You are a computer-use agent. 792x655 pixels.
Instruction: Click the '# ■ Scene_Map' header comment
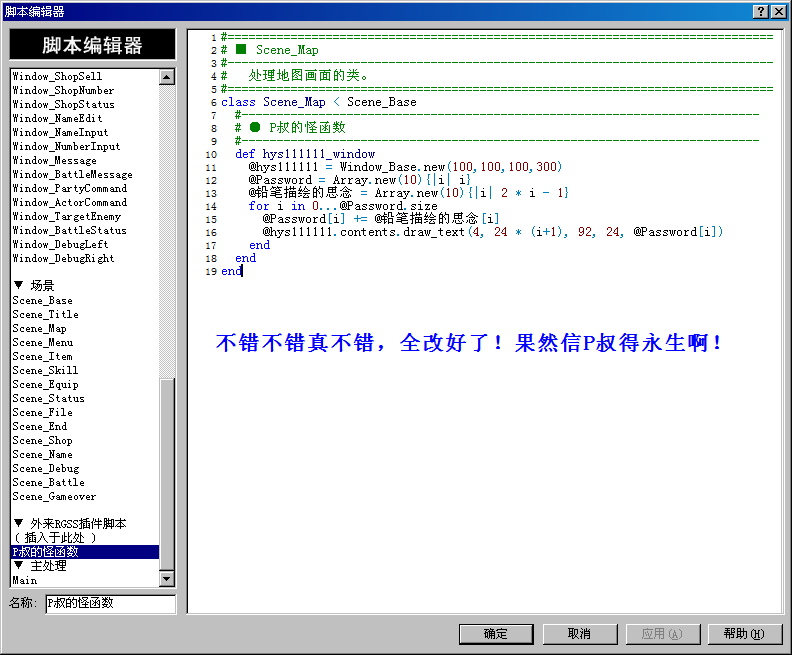tap(270, 50)
